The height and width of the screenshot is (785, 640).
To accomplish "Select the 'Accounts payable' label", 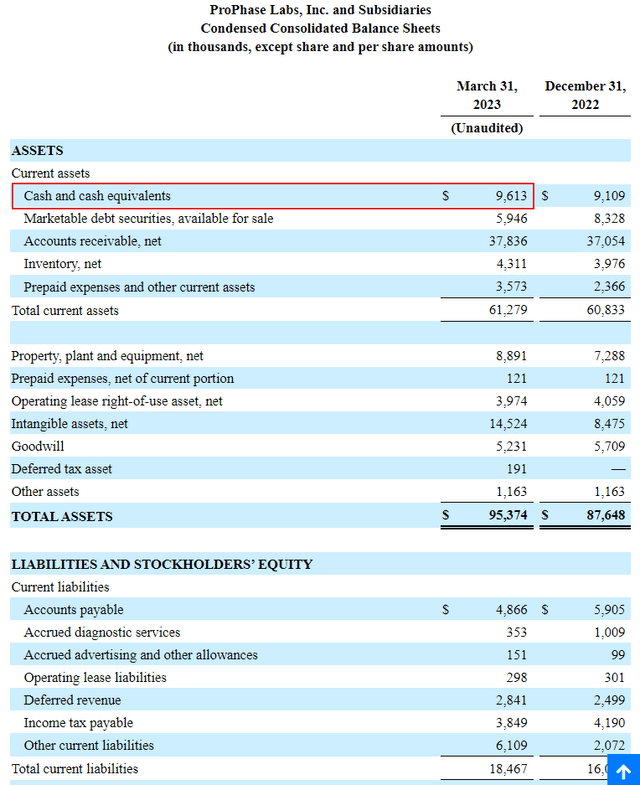I will click(74, 610).
